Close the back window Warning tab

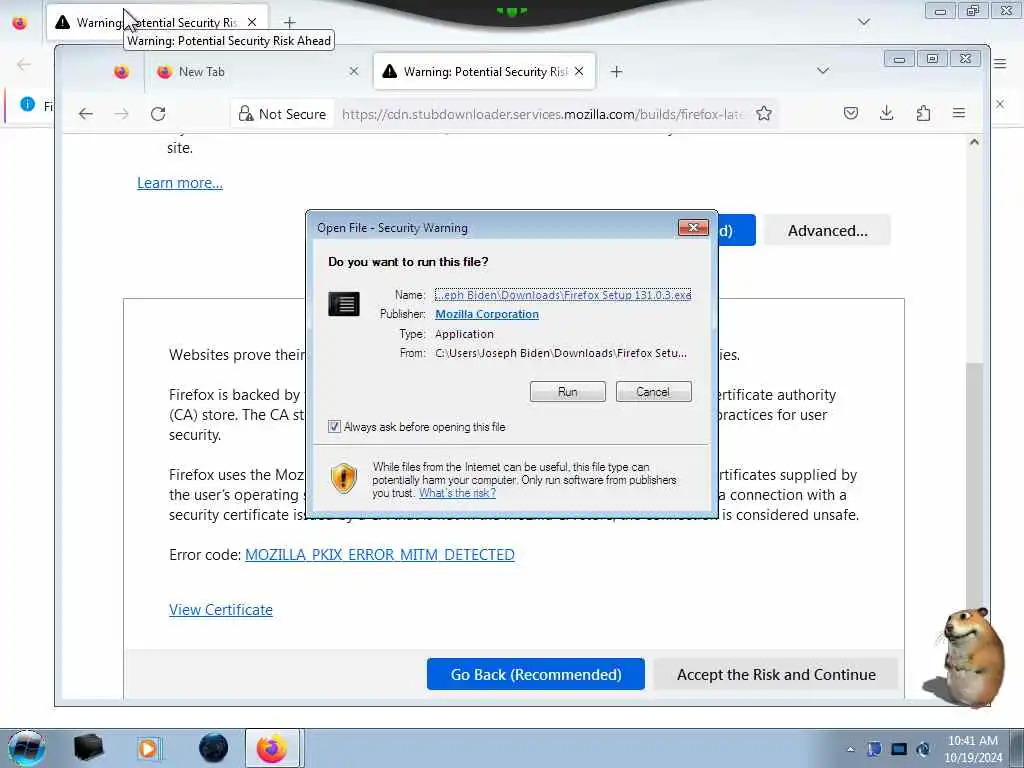252,22
